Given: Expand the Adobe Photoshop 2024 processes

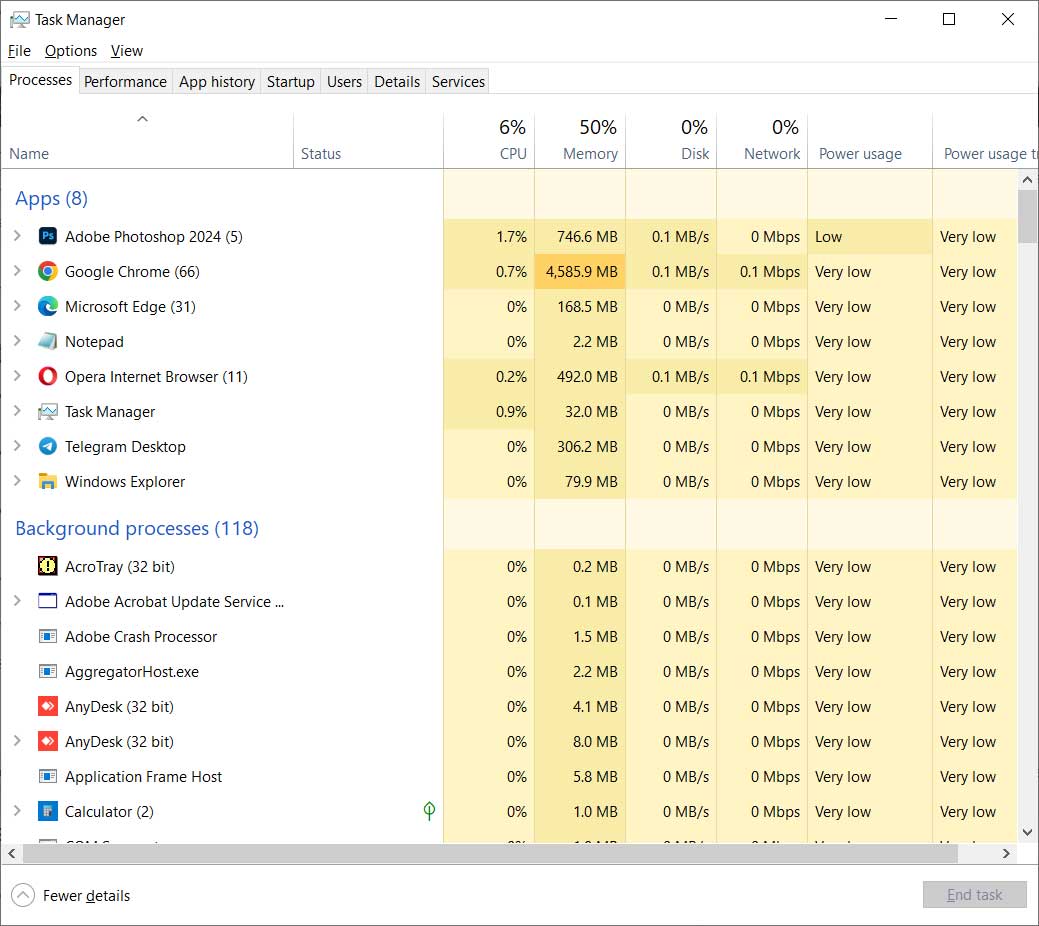Looking at the screenshot, I should [x=16, y=236].
